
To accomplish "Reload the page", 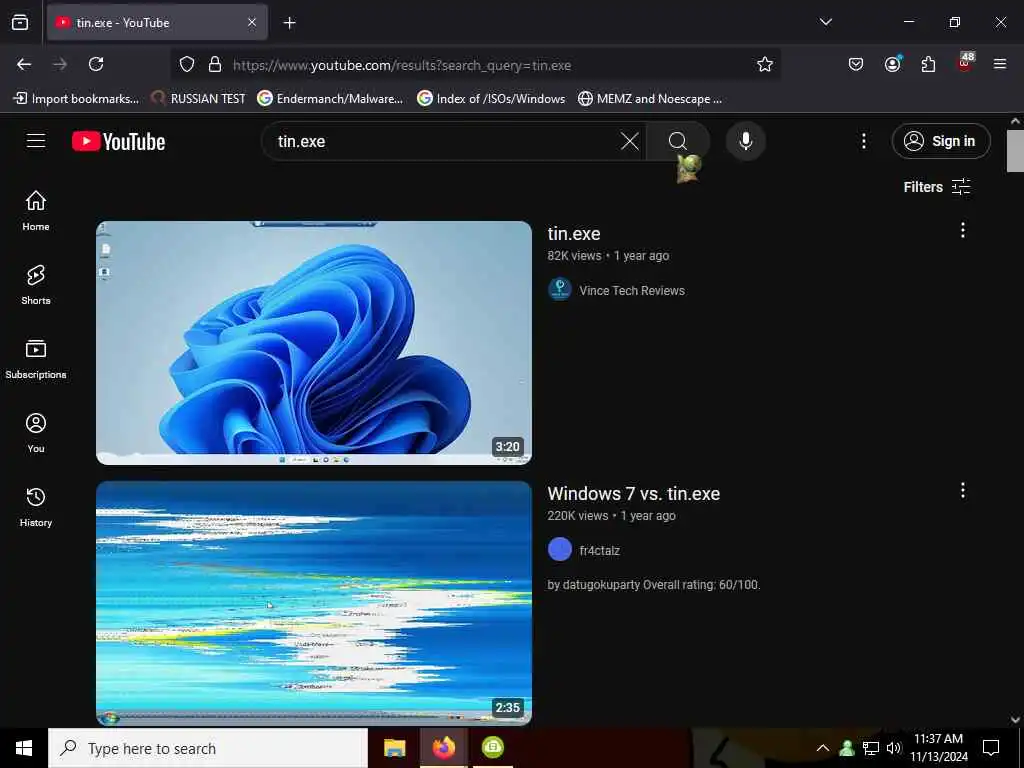I will pos(96,64).
